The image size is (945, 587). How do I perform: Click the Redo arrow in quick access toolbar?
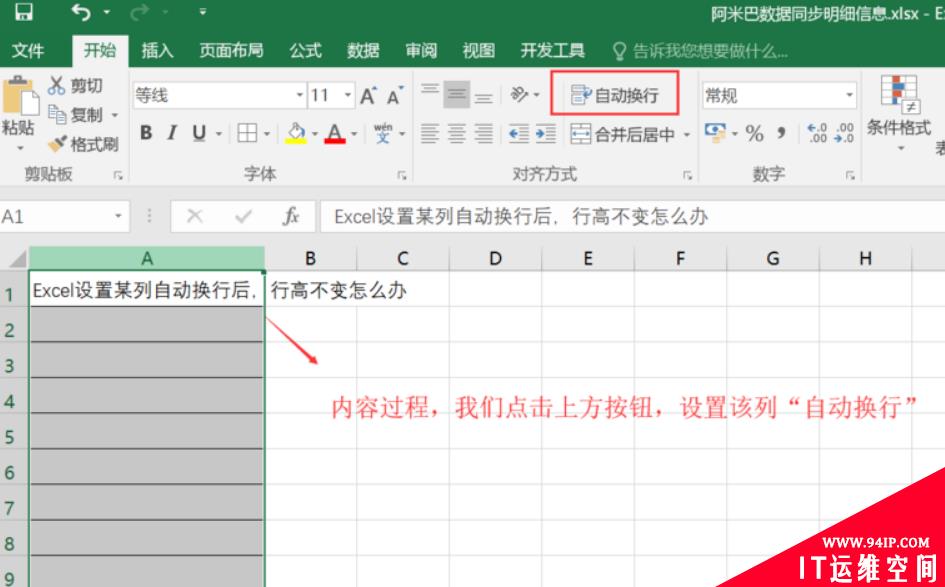point(140,12)
